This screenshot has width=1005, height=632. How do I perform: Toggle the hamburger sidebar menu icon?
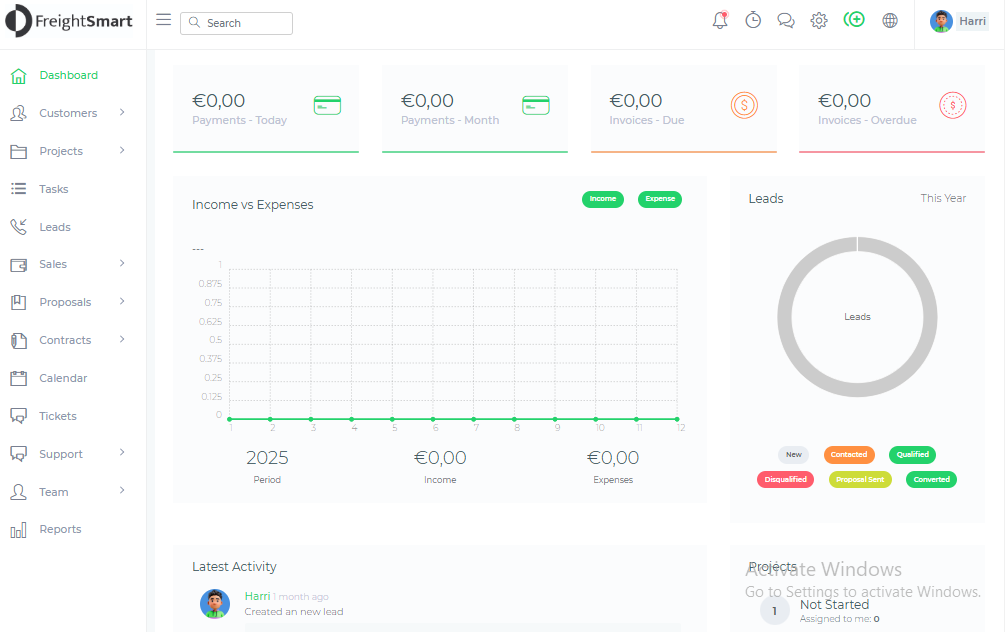click(x=164, y=21)
